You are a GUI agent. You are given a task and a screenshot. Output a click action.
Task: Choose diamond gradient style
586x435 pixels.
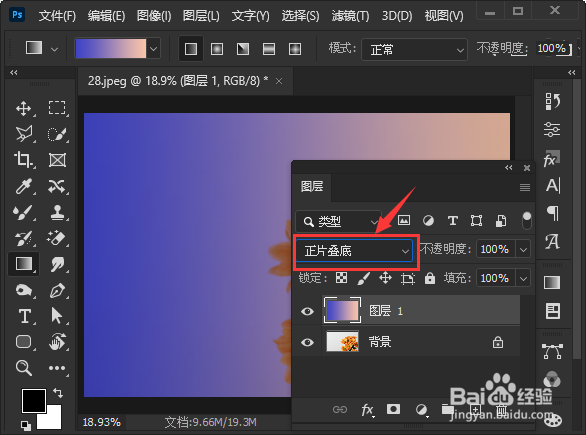[x=295, y=49]
